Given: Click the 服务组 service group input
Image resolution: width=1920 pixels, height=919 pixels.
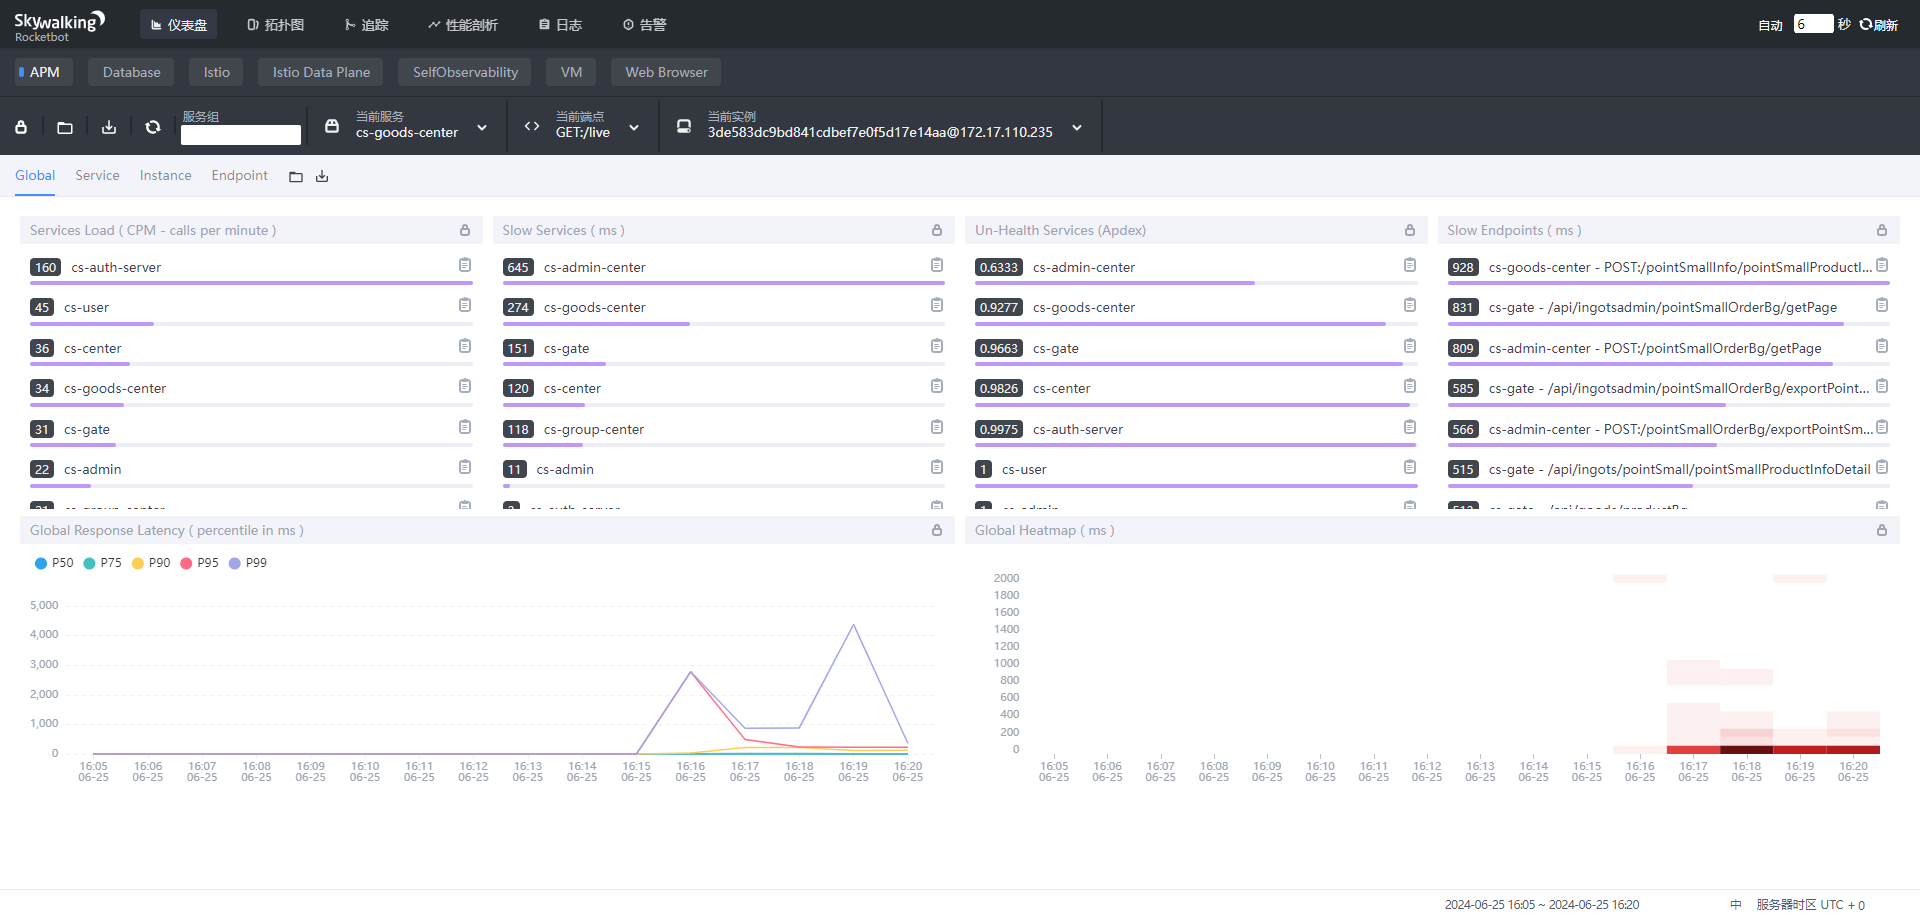Looking at the screenshot, I should pyautogui.click(x=241, y=135).
